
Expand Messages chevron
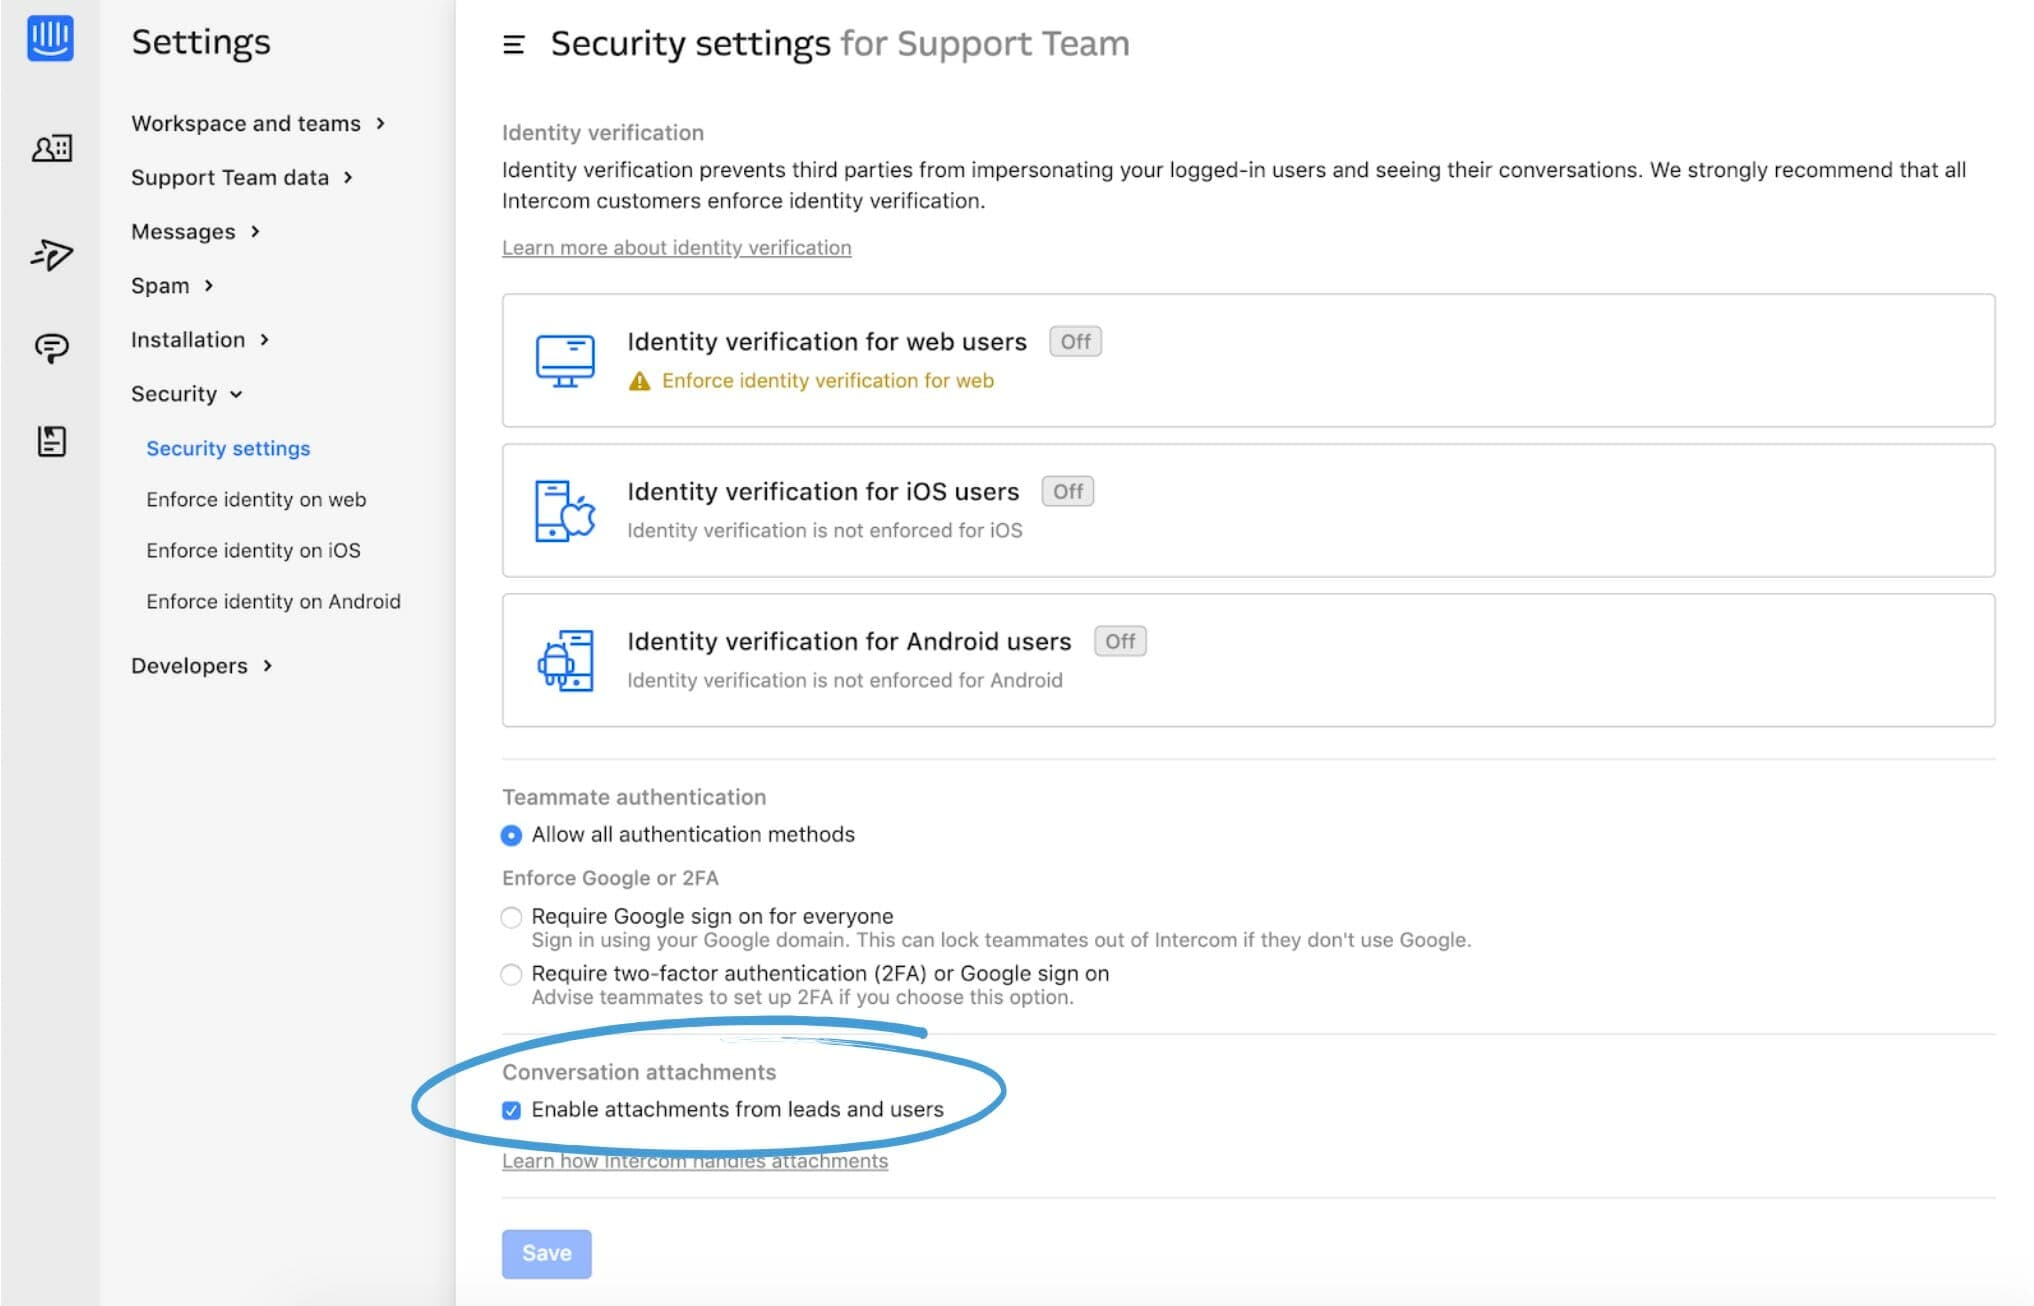[256, 232]
